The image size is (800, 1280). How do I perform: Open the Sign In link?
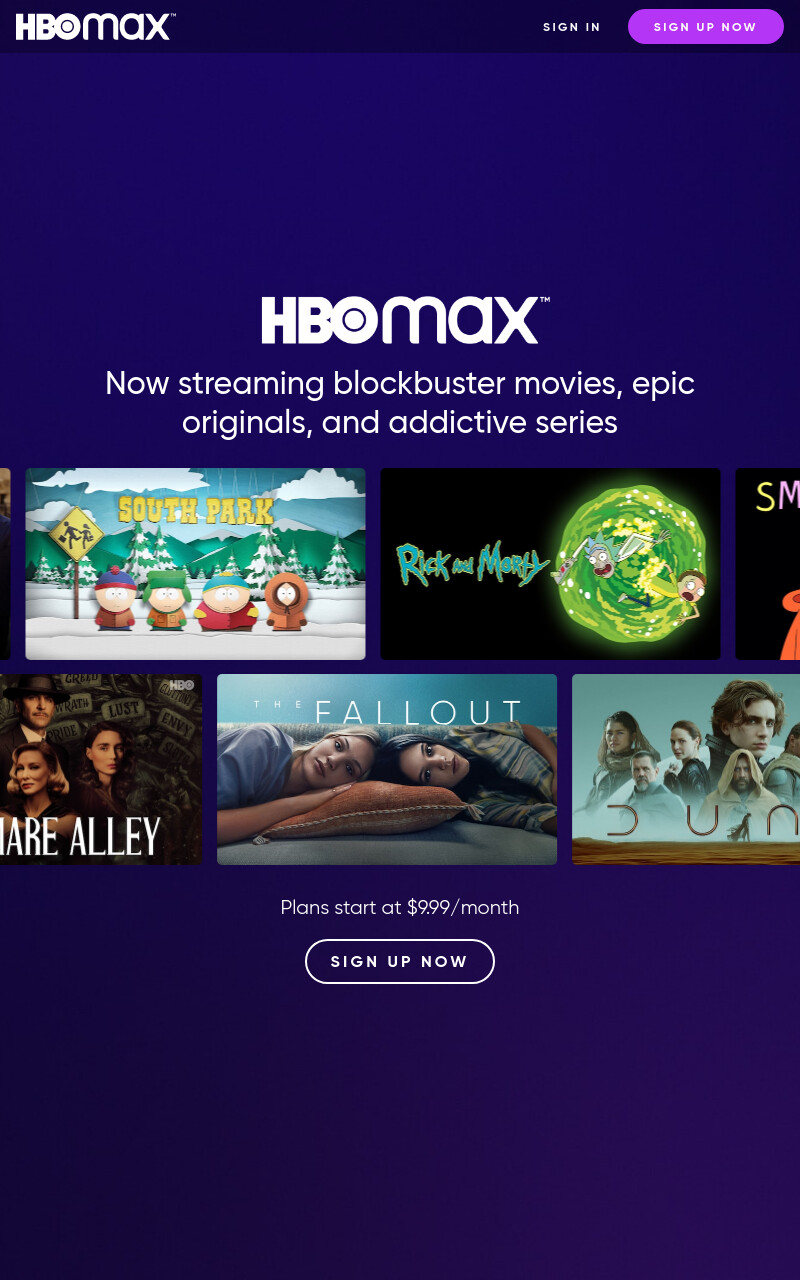click(x=572, y=27)
